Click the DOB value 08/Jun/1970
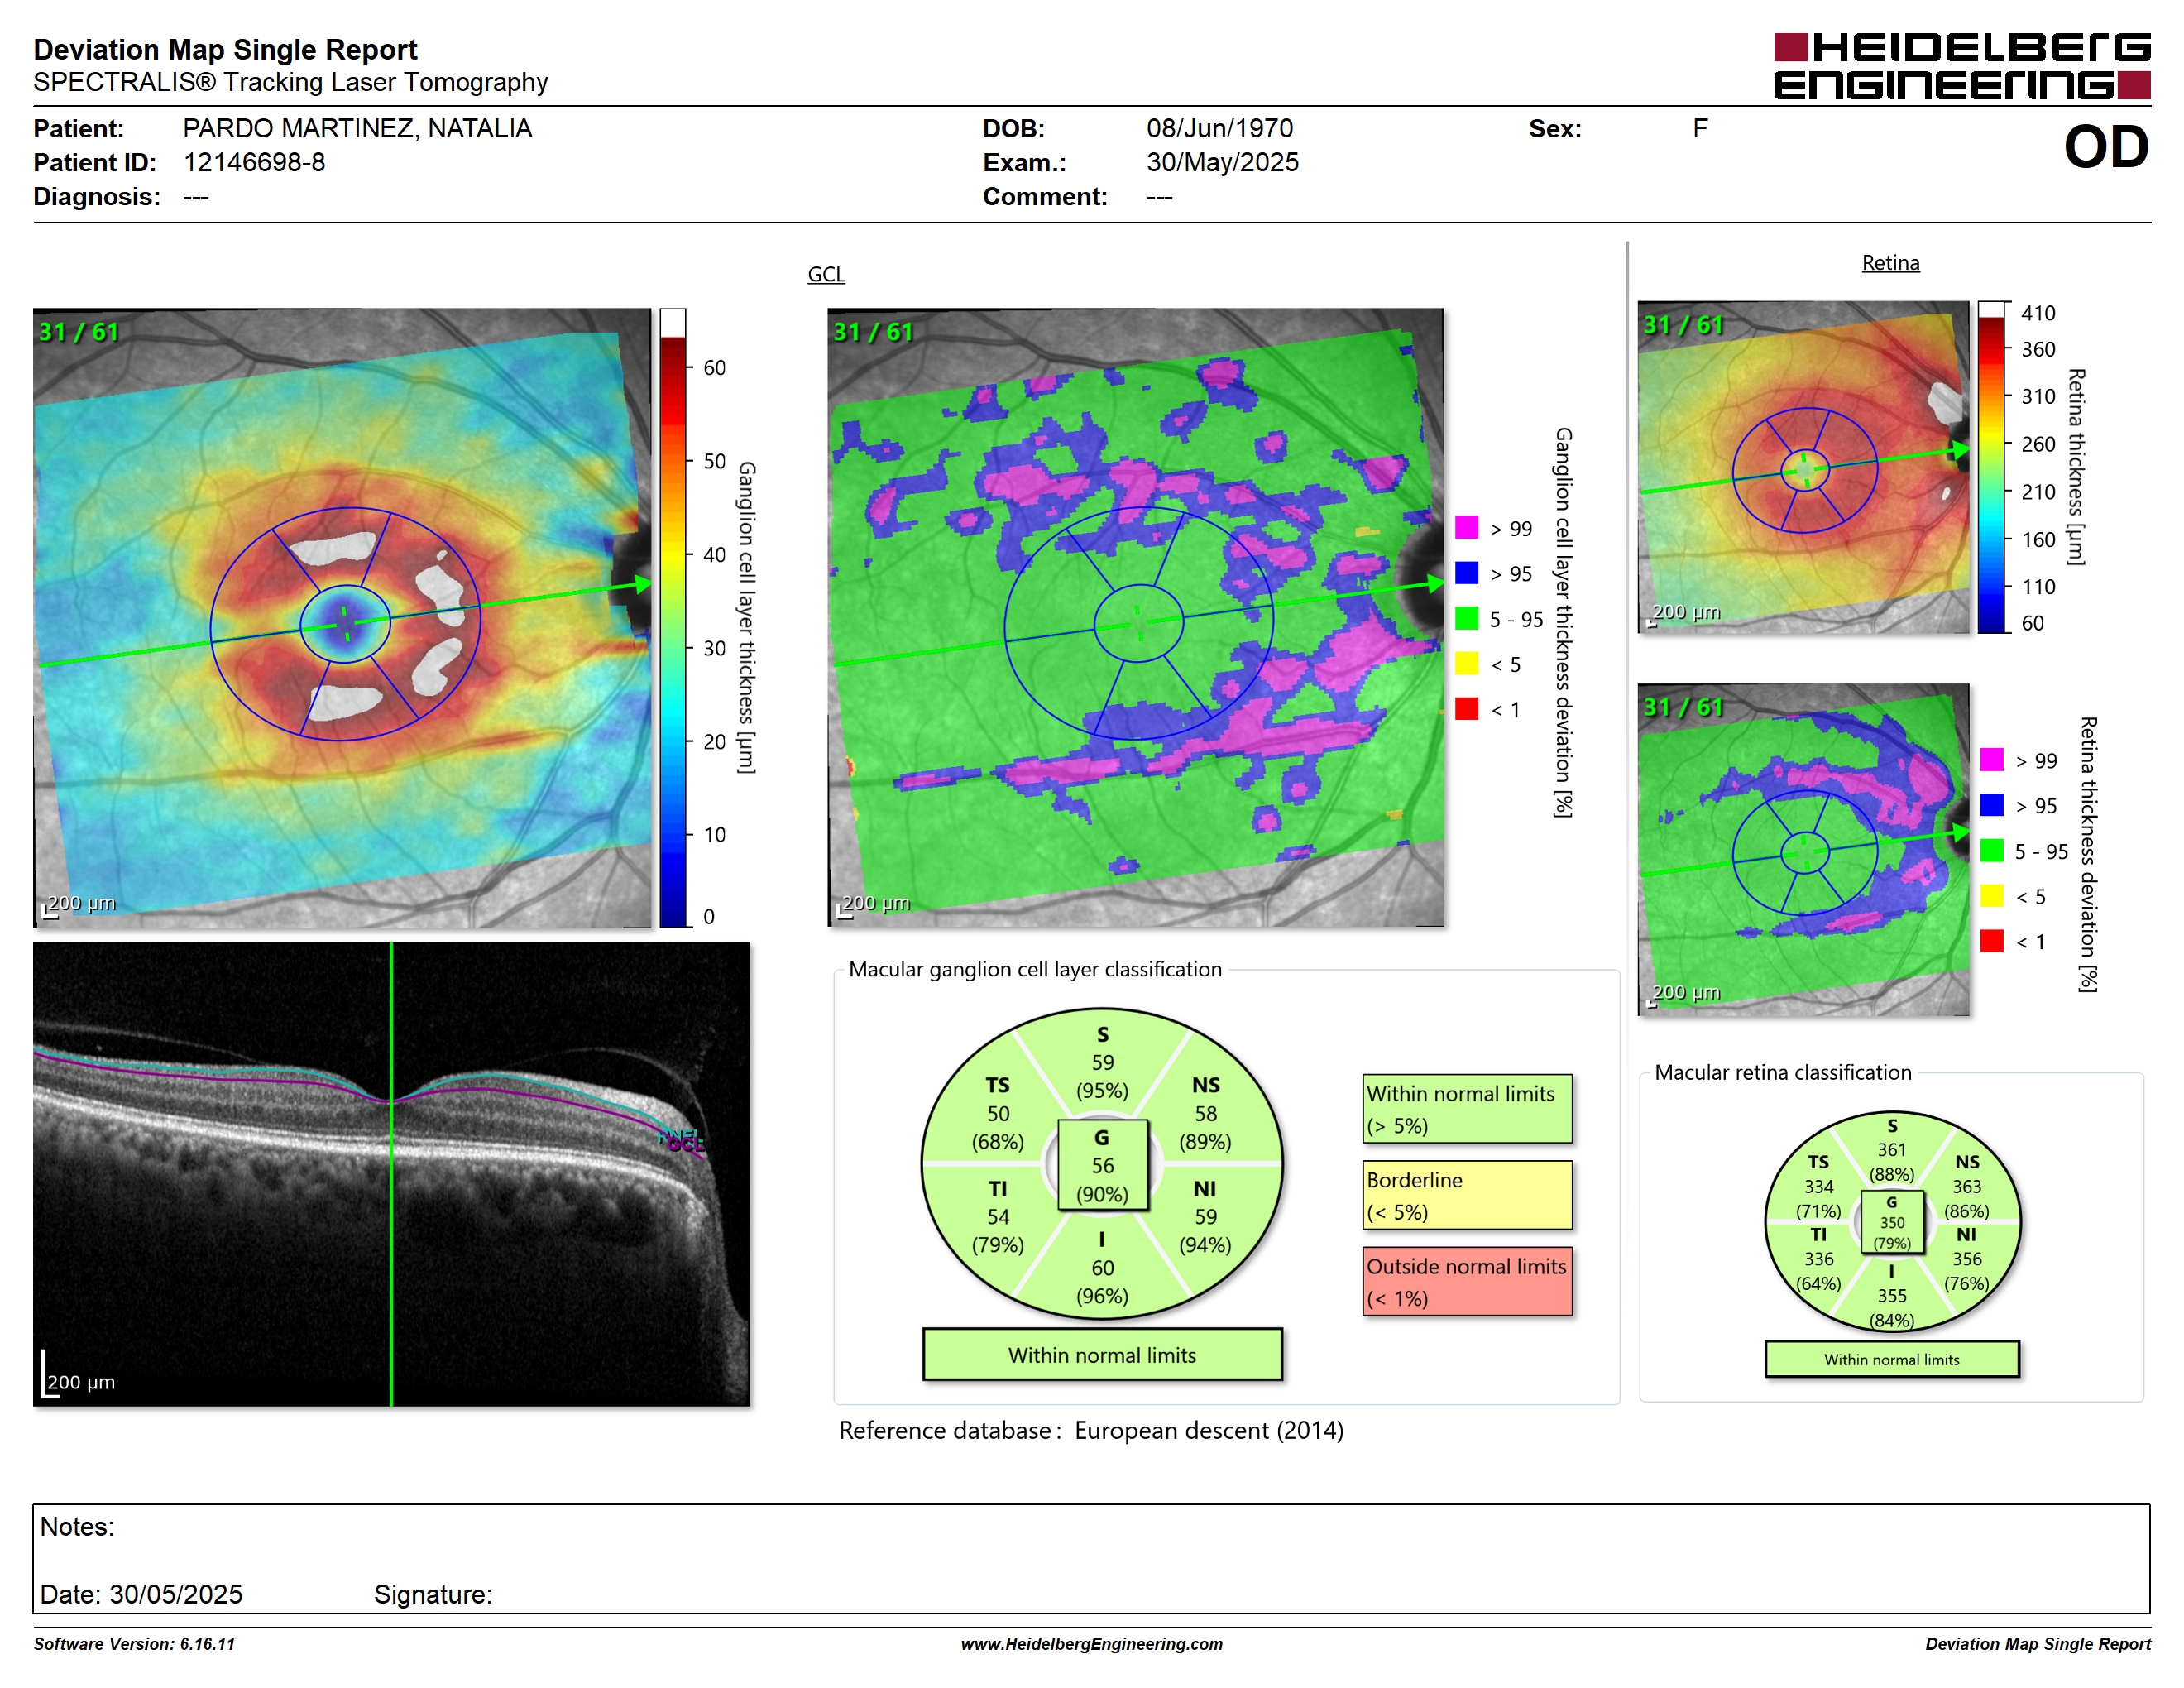This screenshot has width=2184, height=1688. [x=1219, y=128]
